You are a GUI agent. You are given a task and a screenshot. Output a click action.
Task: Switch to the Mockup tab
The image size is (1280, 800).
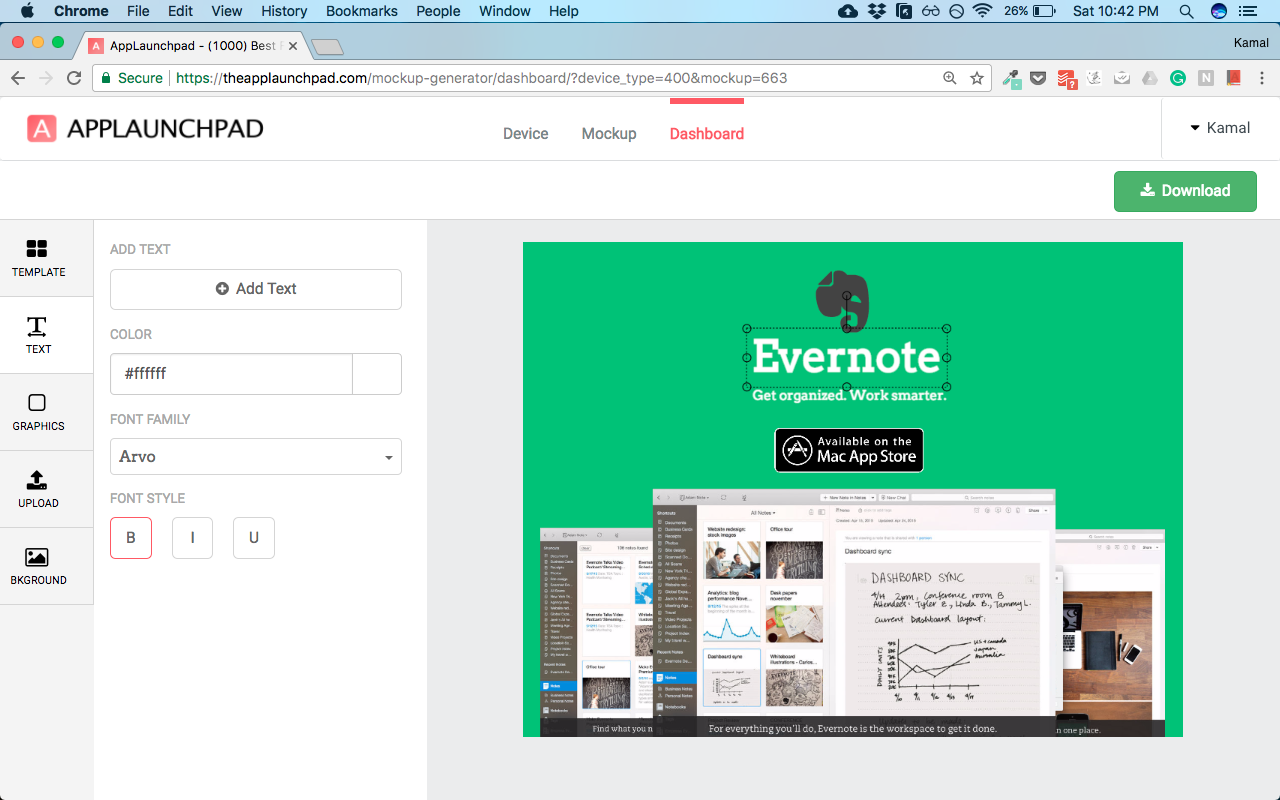609,134
